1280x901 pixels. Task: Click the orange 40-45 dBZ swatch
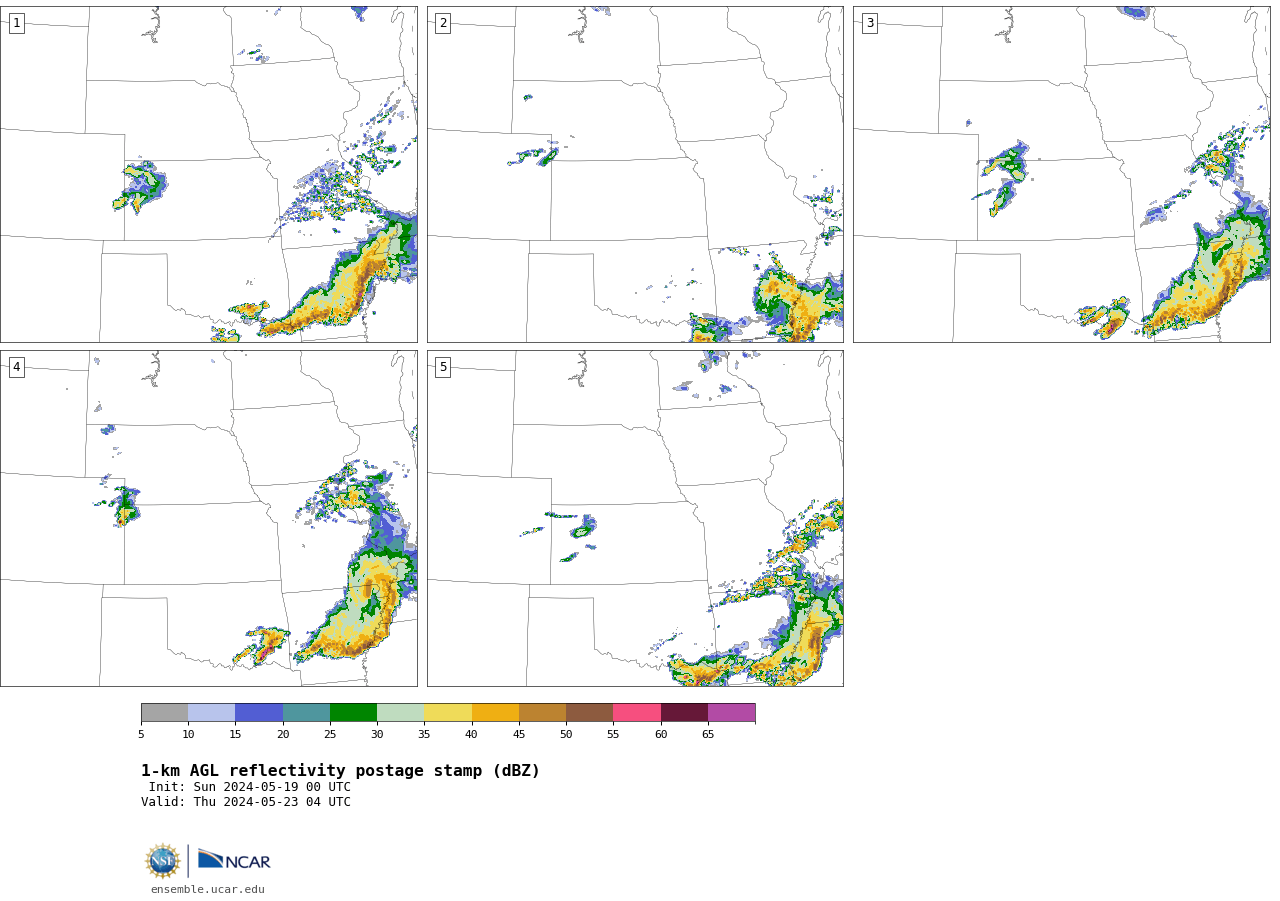point(495,712)
